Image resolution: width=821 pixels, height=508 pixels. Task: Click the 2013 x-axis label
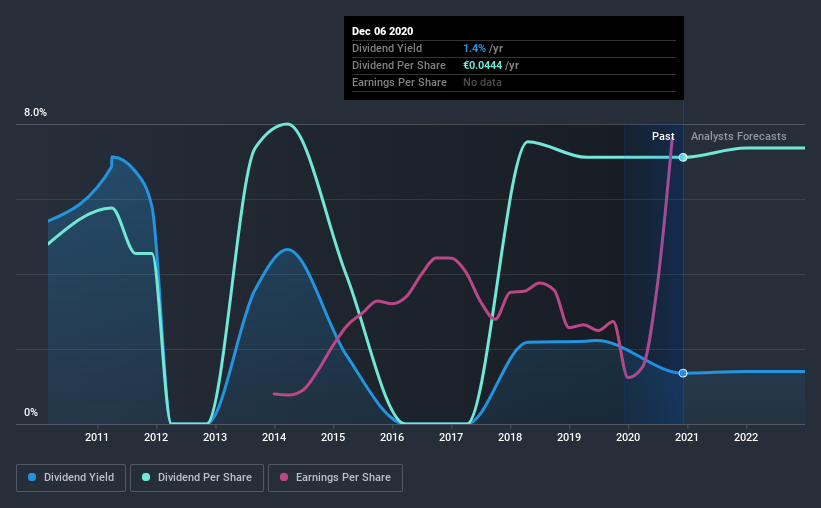tap(215, 437)
